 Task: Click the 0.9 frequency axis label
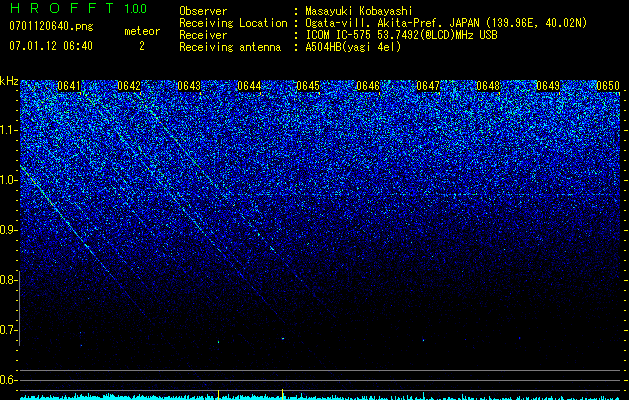9,230
